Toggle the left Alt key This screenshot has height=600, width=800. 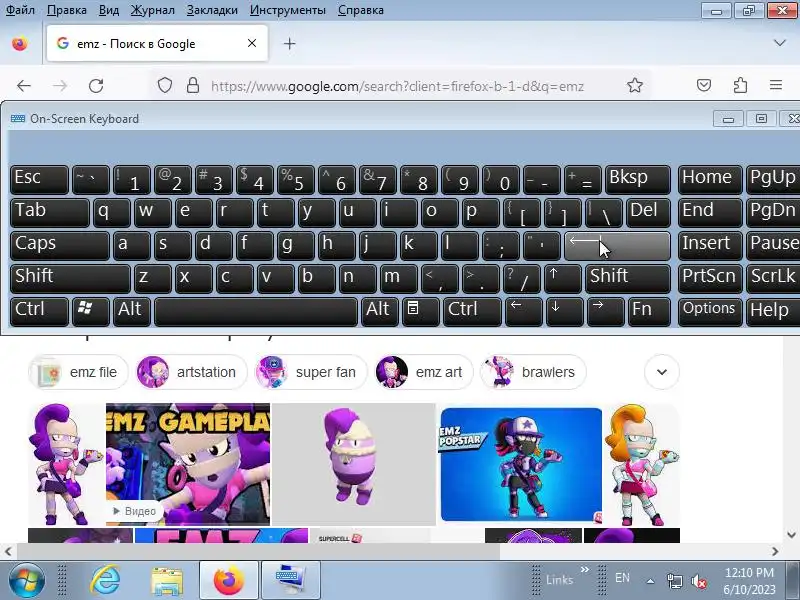(x=132, y=312)
